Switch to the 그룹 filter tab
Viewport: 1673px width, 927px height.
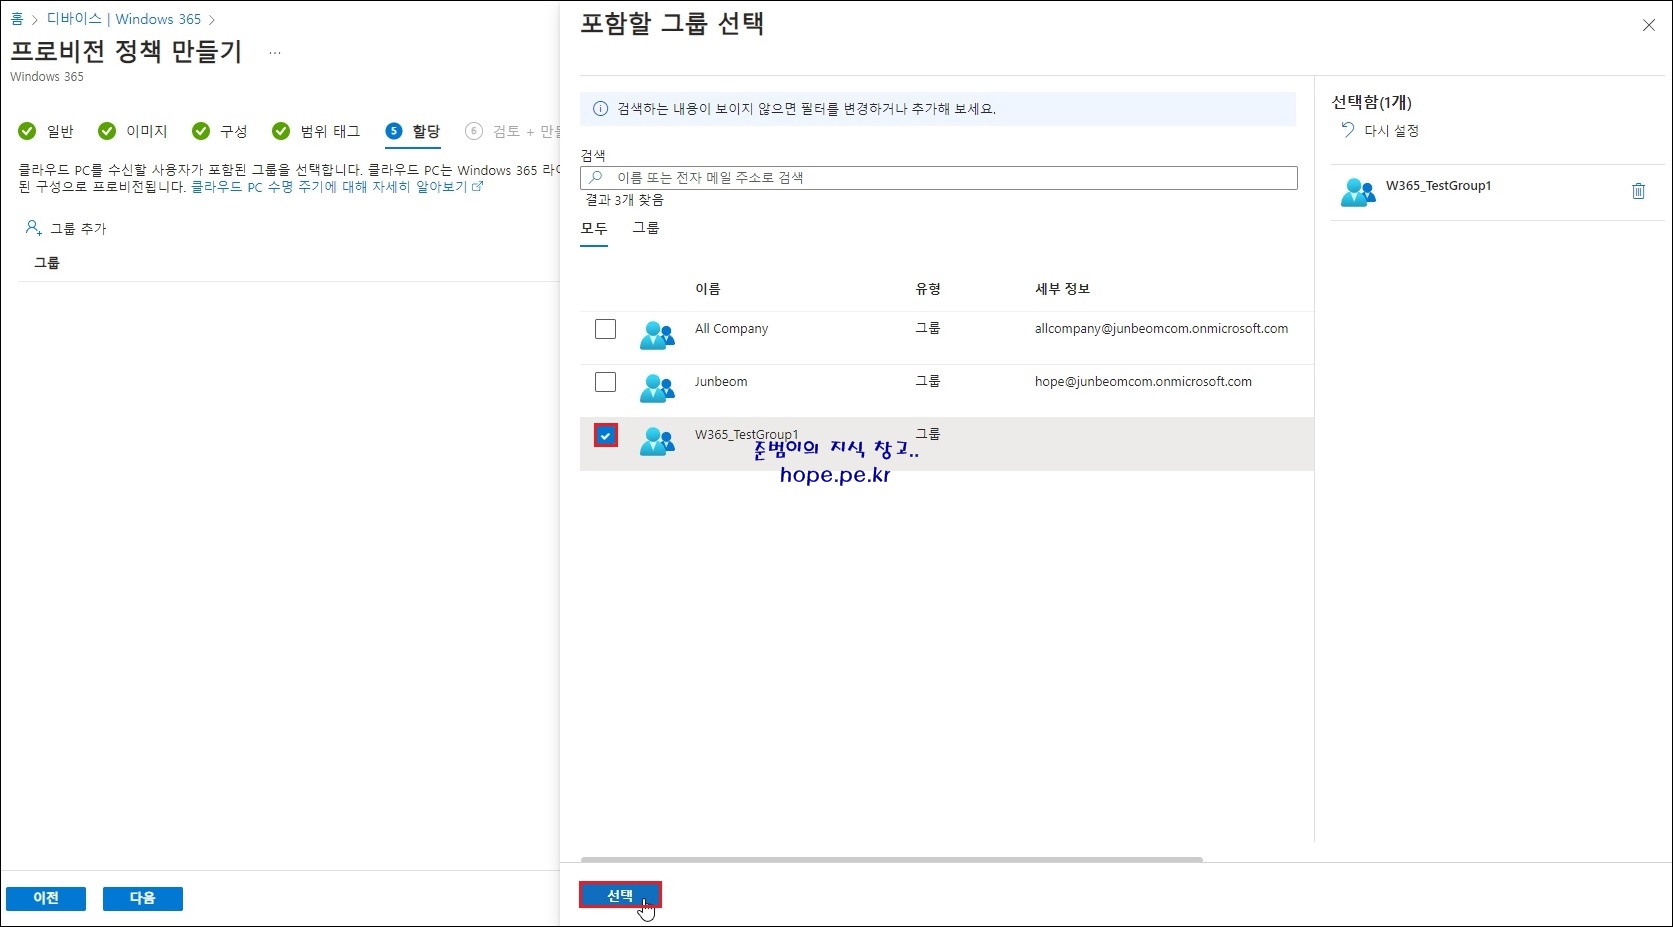coord(646,228)
